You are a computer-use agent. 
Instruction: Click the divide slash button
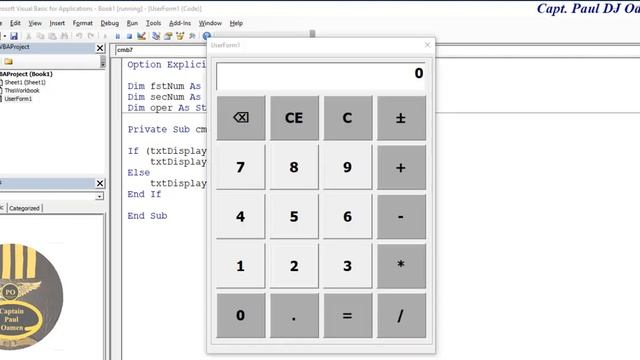[x=401, y=315]
